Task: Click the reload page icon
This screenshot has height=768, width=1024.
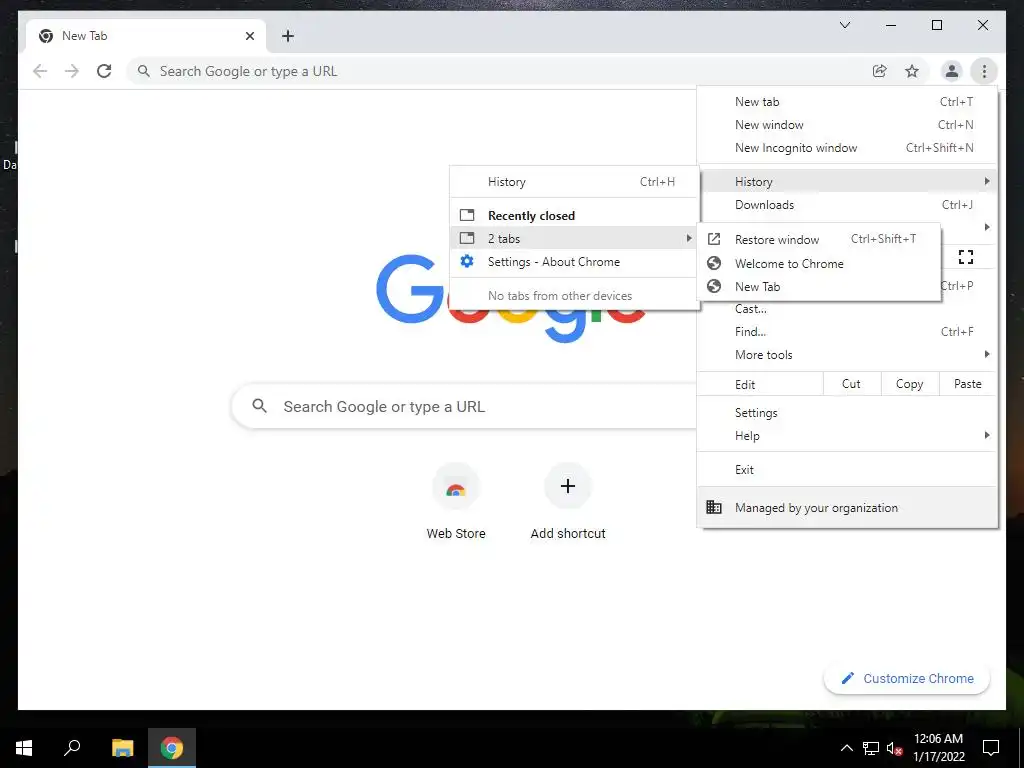Action: pyautogui.click(x=104, y=71)
